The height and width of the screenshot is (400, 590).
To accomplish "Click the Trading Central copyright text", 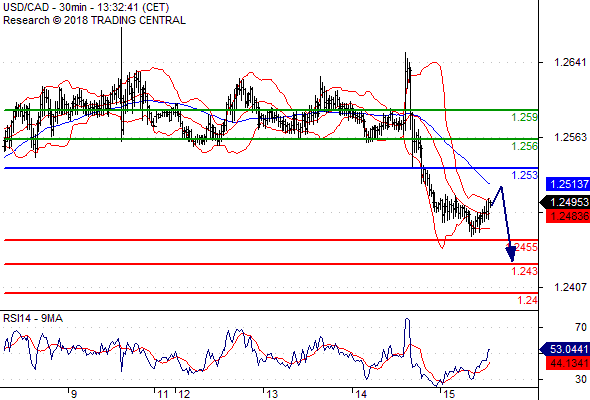I will (94, 20).
